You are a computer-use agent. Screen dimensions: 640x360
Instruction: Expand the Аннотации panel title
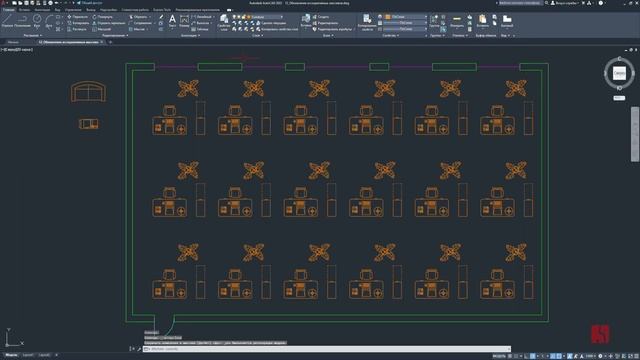(x=190, y=36)
